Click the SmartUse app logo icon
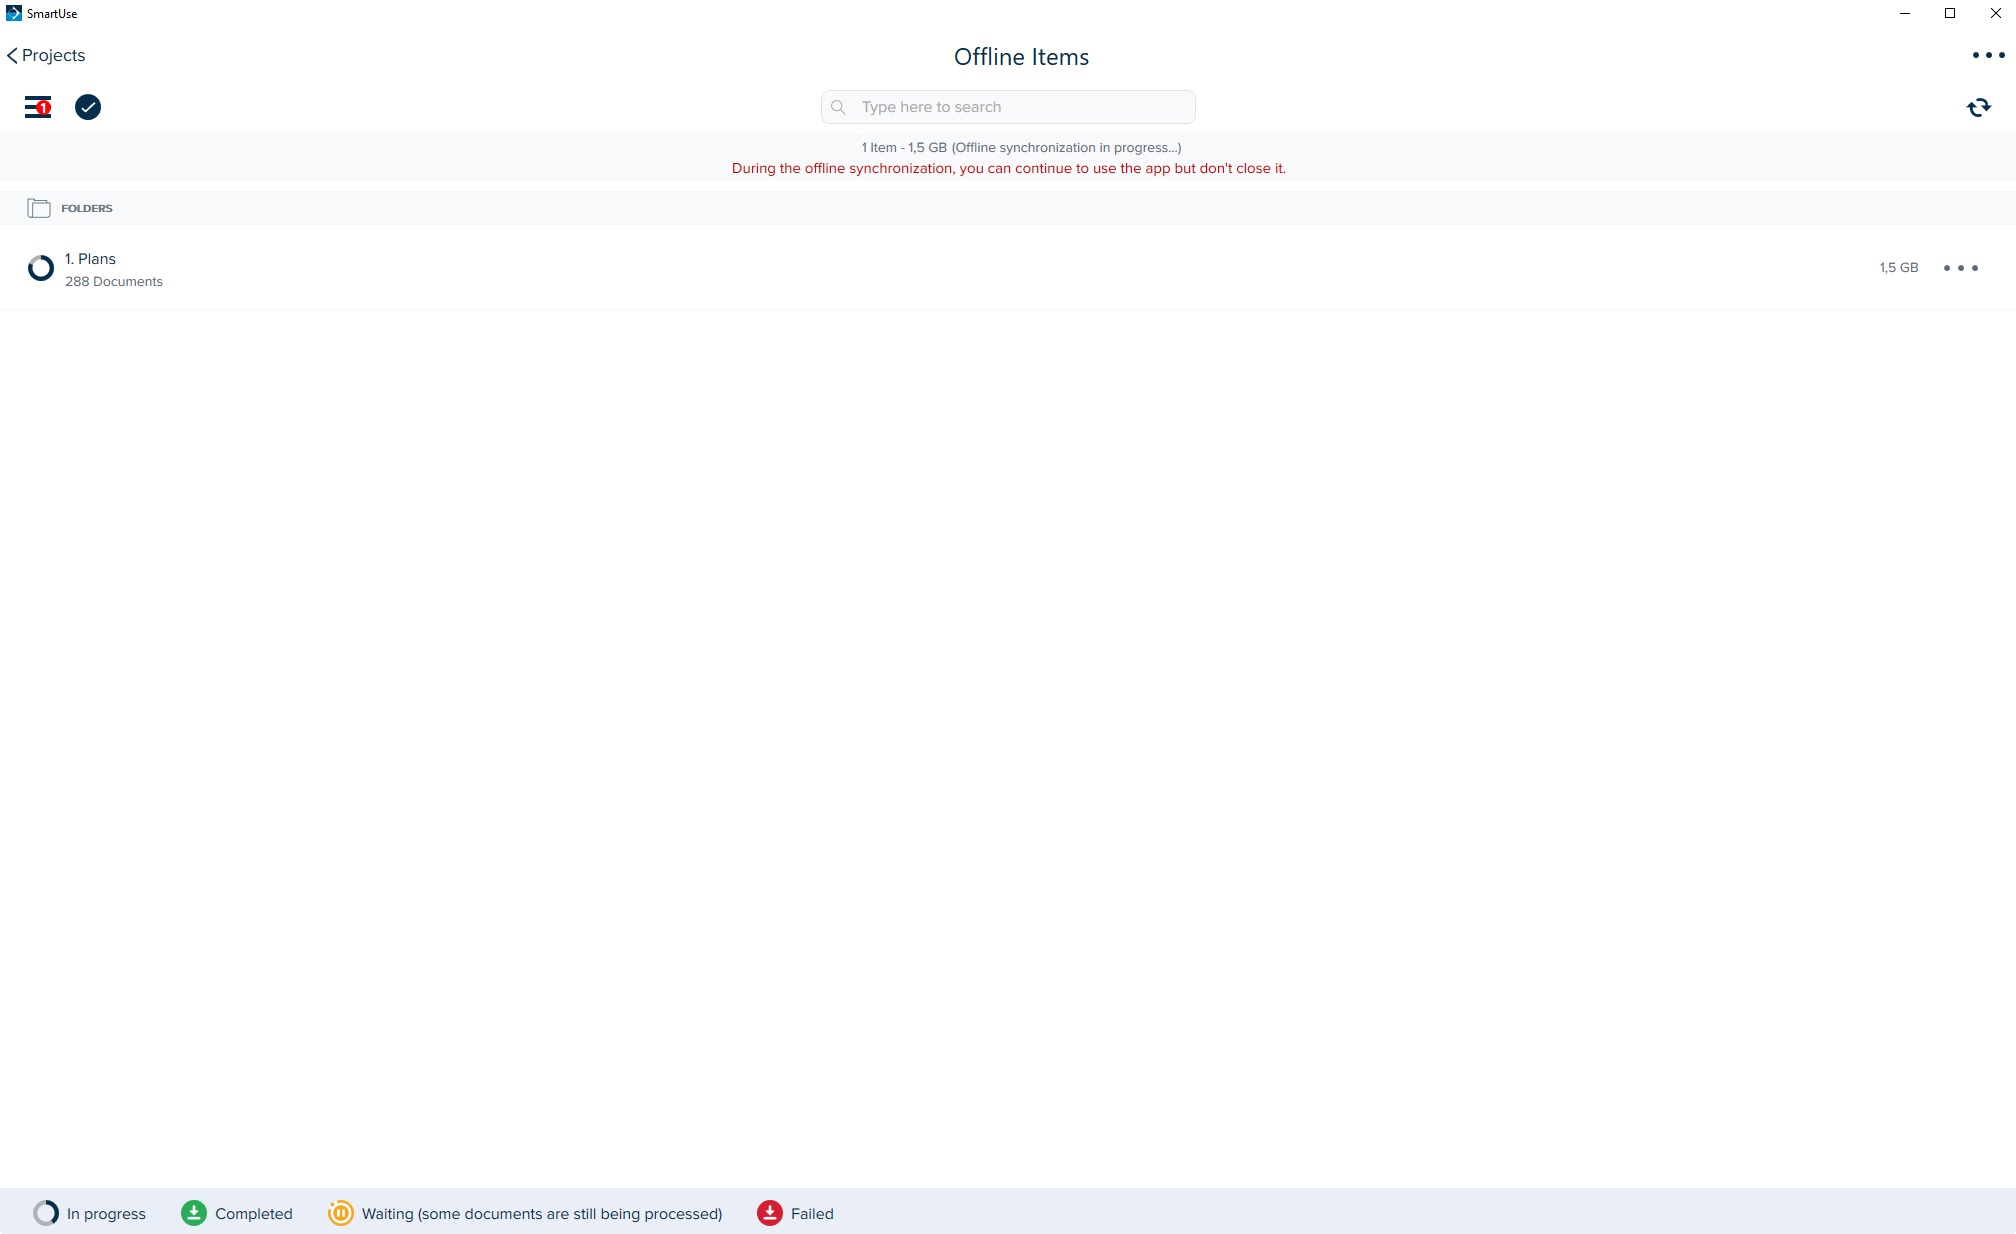 16,14
